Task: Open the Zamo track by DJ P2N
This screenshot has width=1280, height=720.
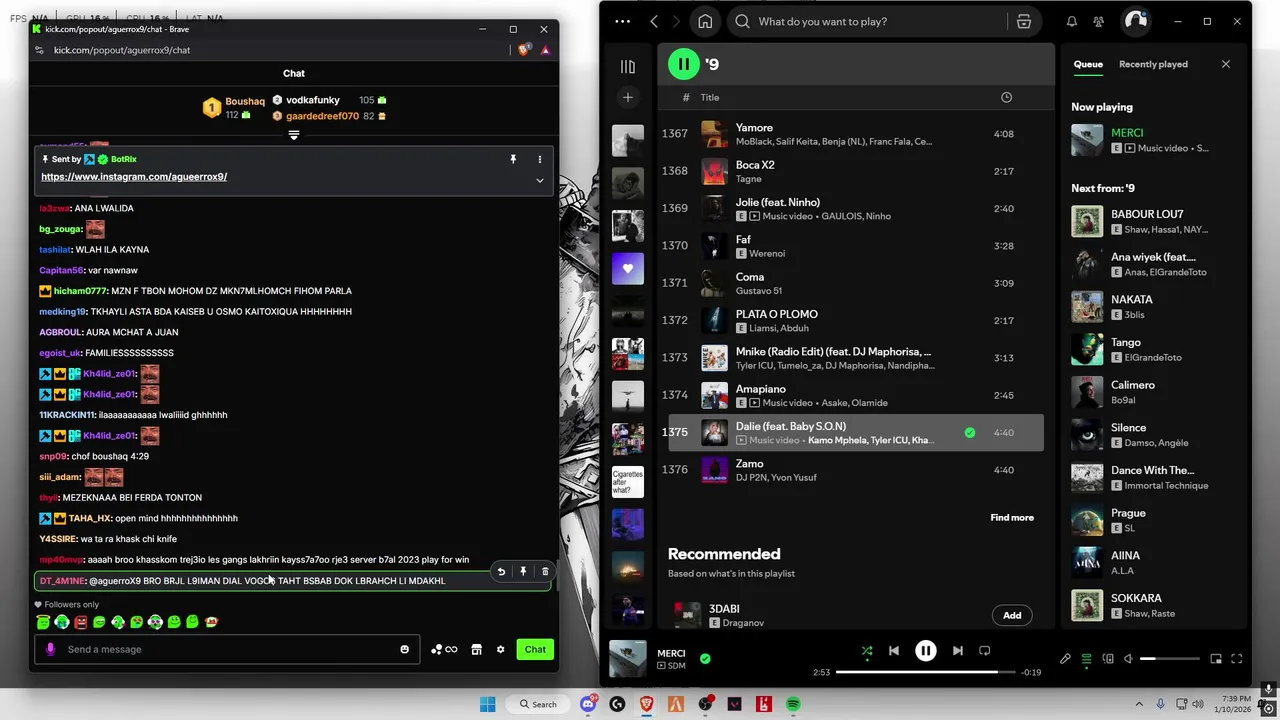Action: pyautogui.click(x=856, y=470)
